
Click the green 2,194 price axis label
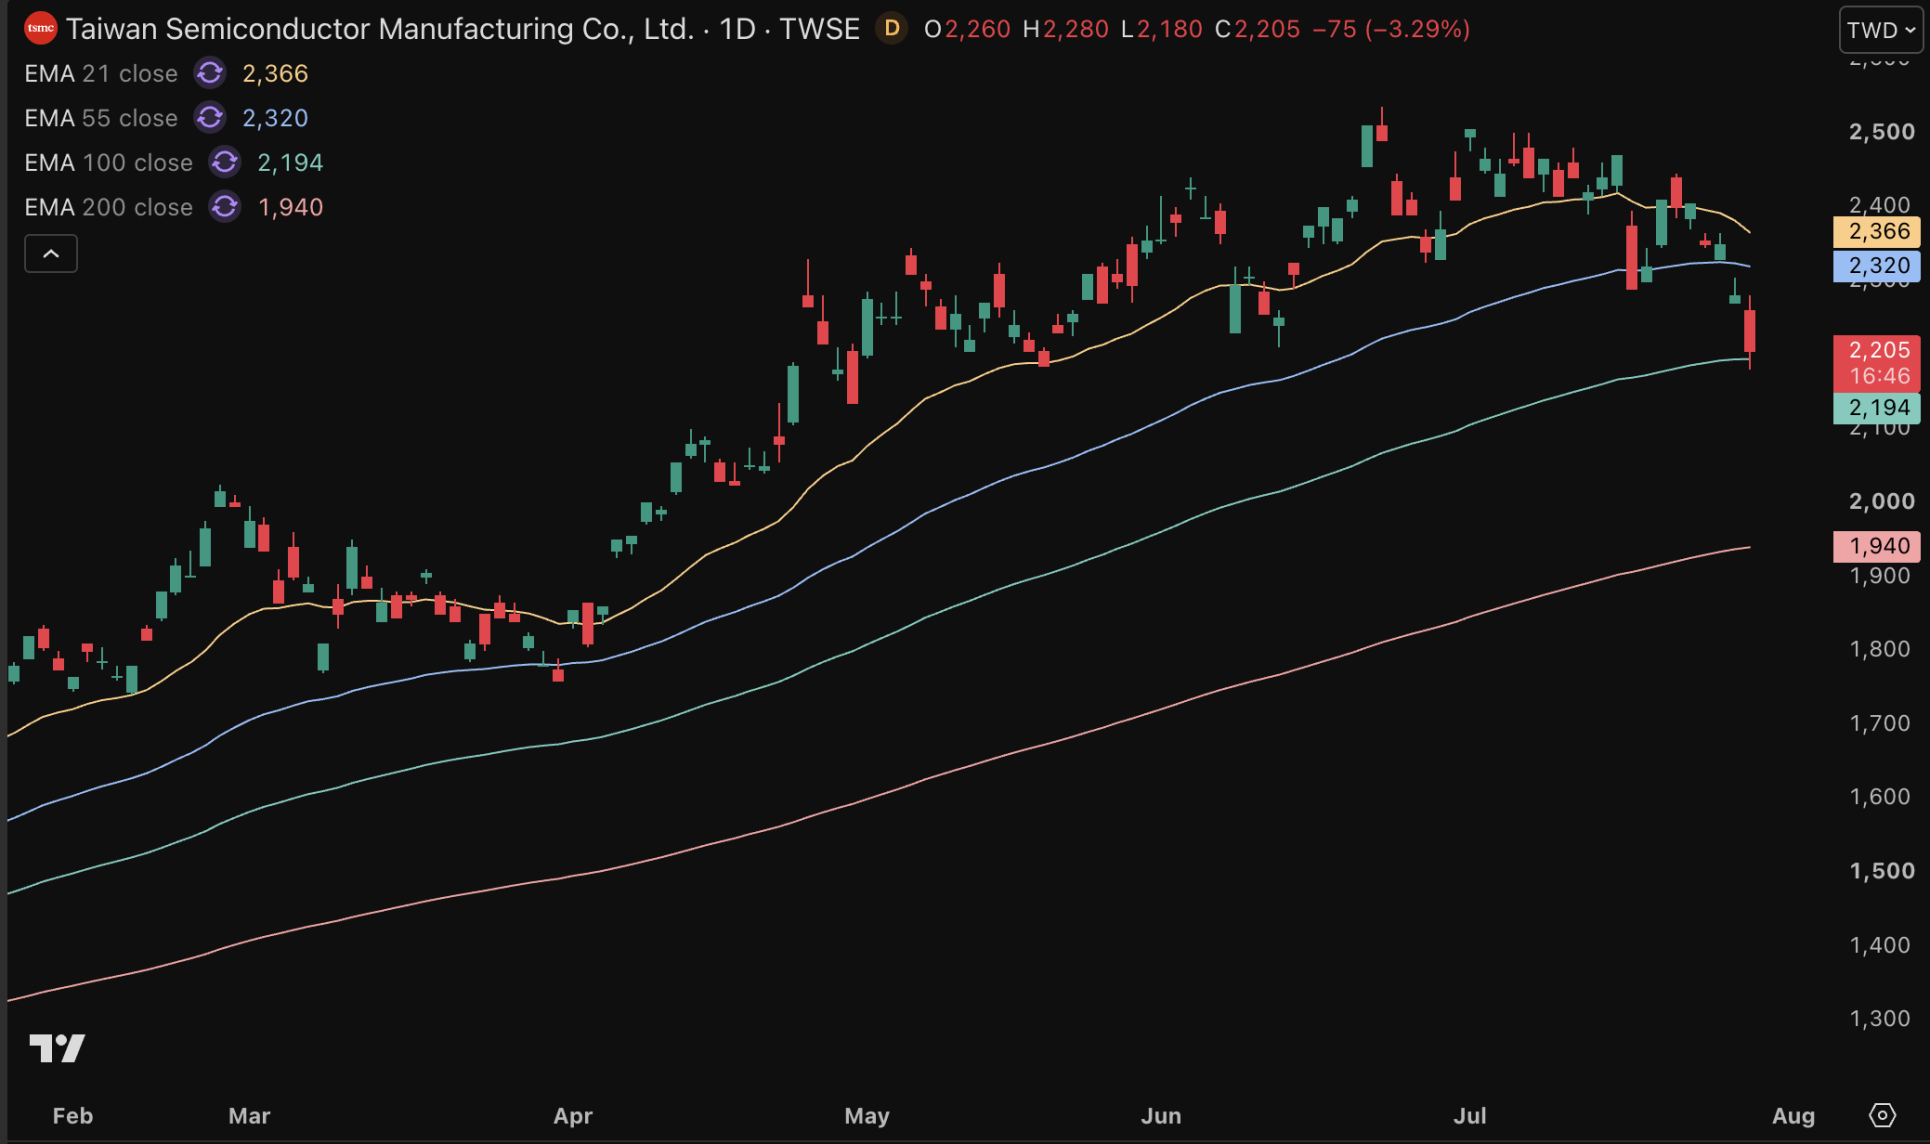tap(1877, 408)
